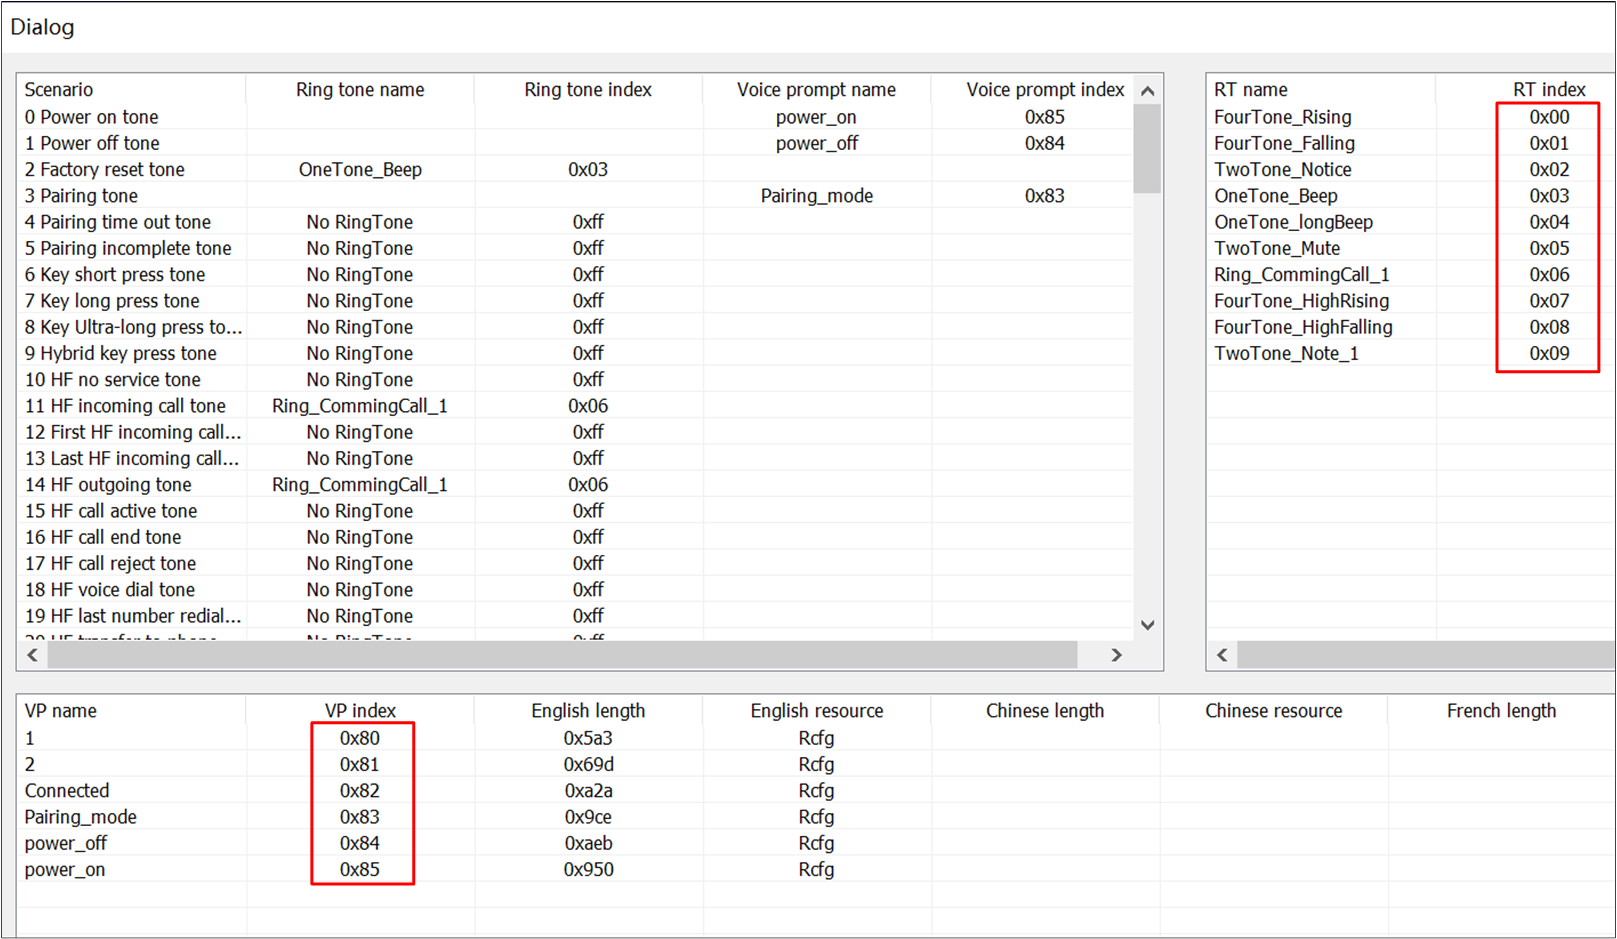
Task: Click OneTone_Beep in Factory reset tone row
Action: [360, 170]
